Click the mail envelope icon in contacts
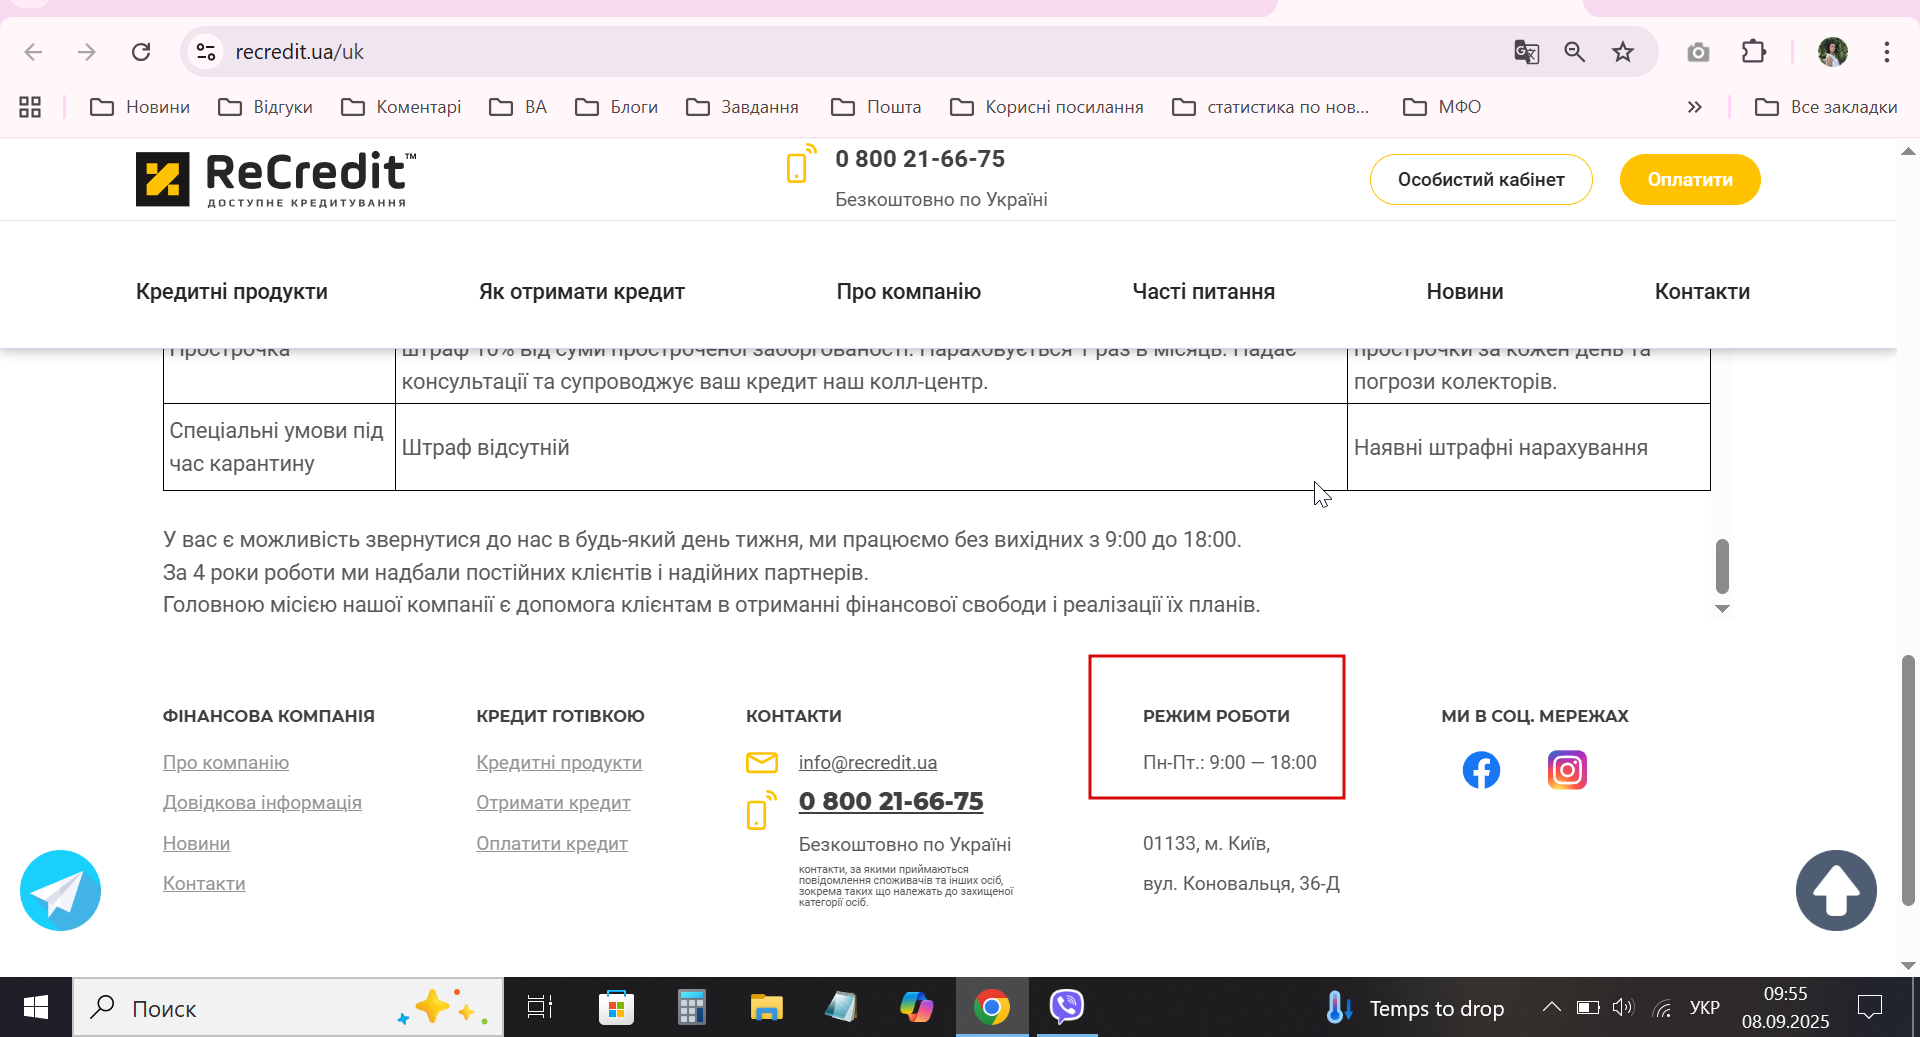 pyautogui.click(x=762, y=763)
